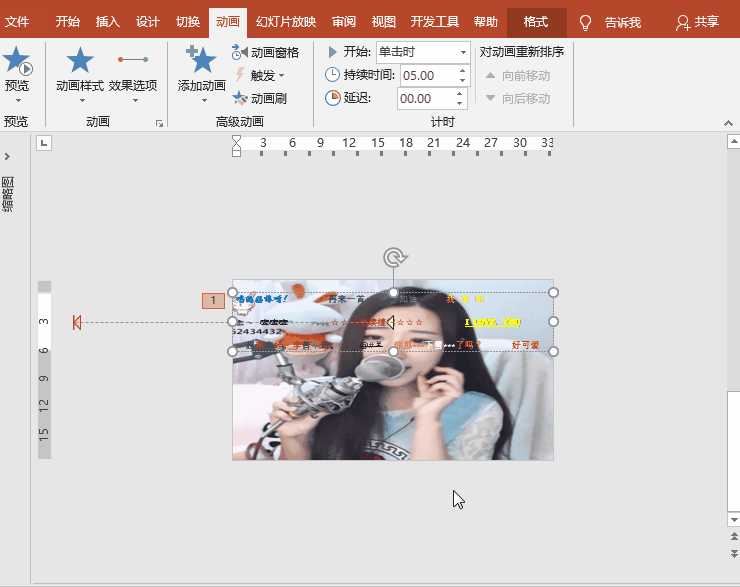Image resolution: width=740 pixels, height=587 pixels.
Task: Click the vertical scrollbar thumb
Action: tap(734, 451)
